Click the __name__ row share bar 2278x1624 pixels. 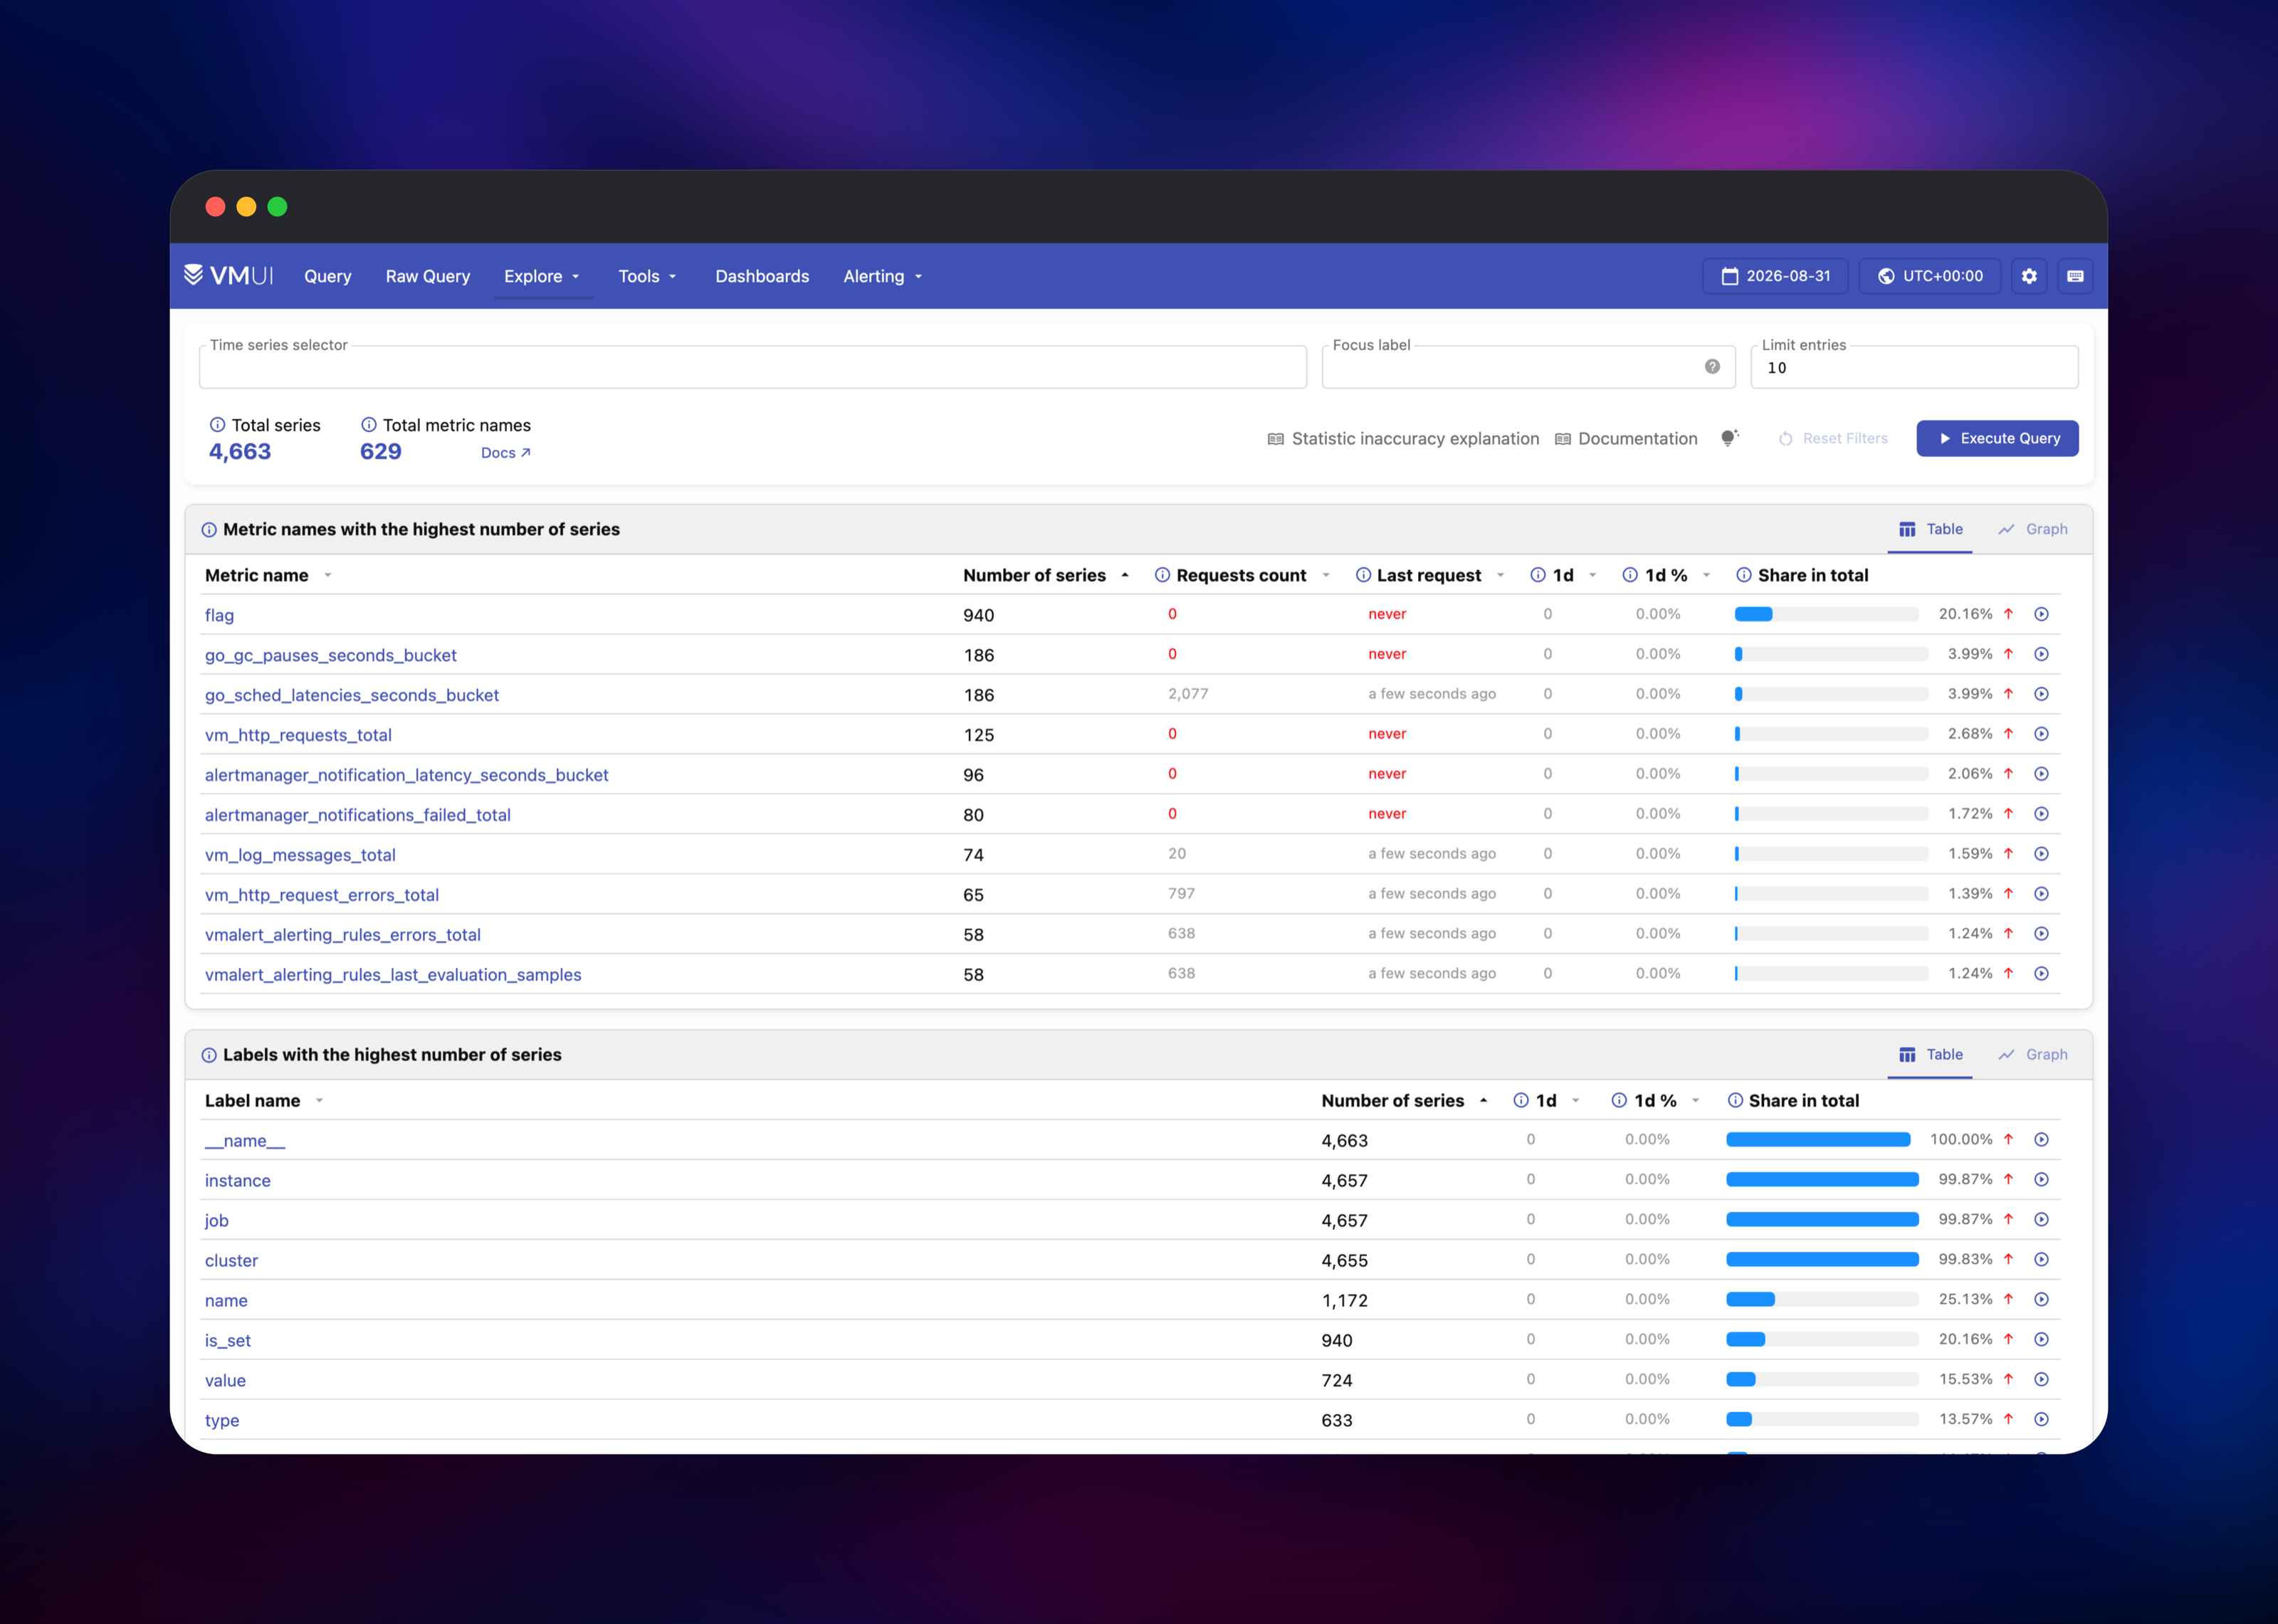point(1818,1140)
